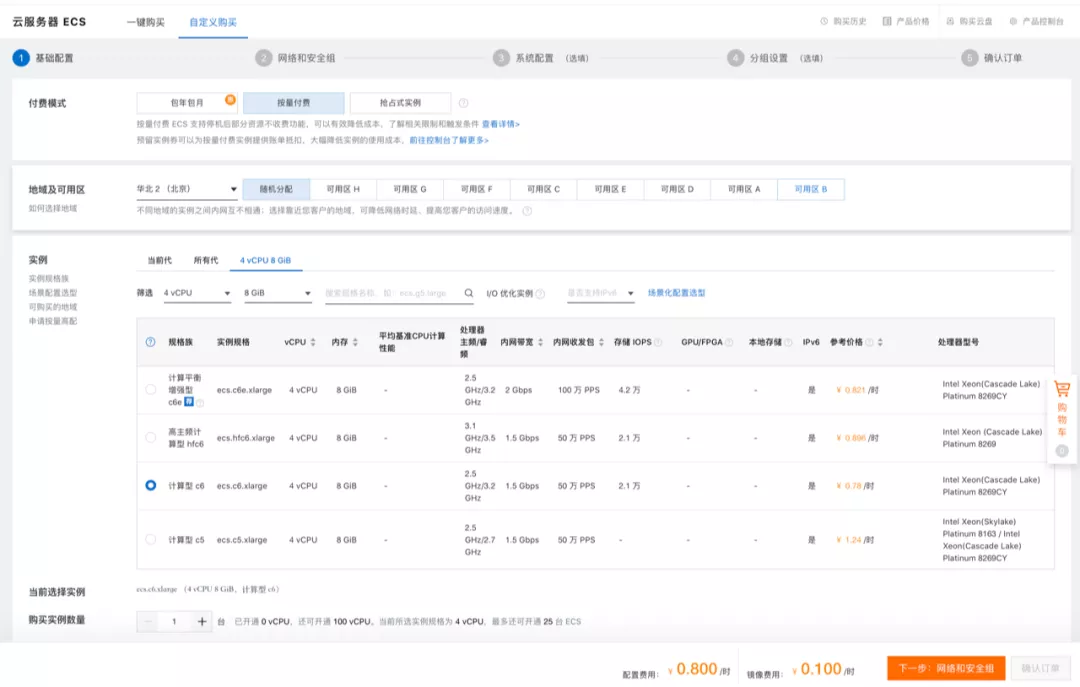Viewport: 1080px width, 687px height.
Task: Open the 如何选择地域 help link
Action: click(x=53, y=208)
